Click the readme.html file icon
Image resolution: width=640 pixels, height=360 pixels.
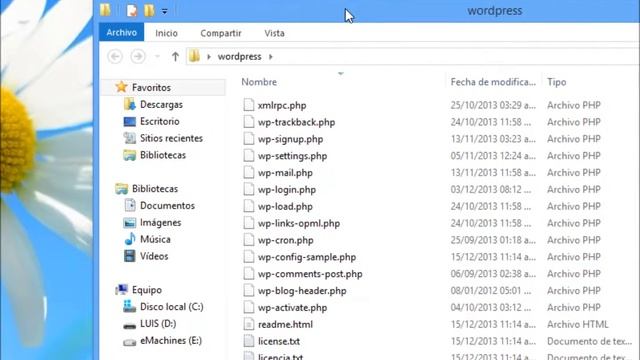[249, 324]
